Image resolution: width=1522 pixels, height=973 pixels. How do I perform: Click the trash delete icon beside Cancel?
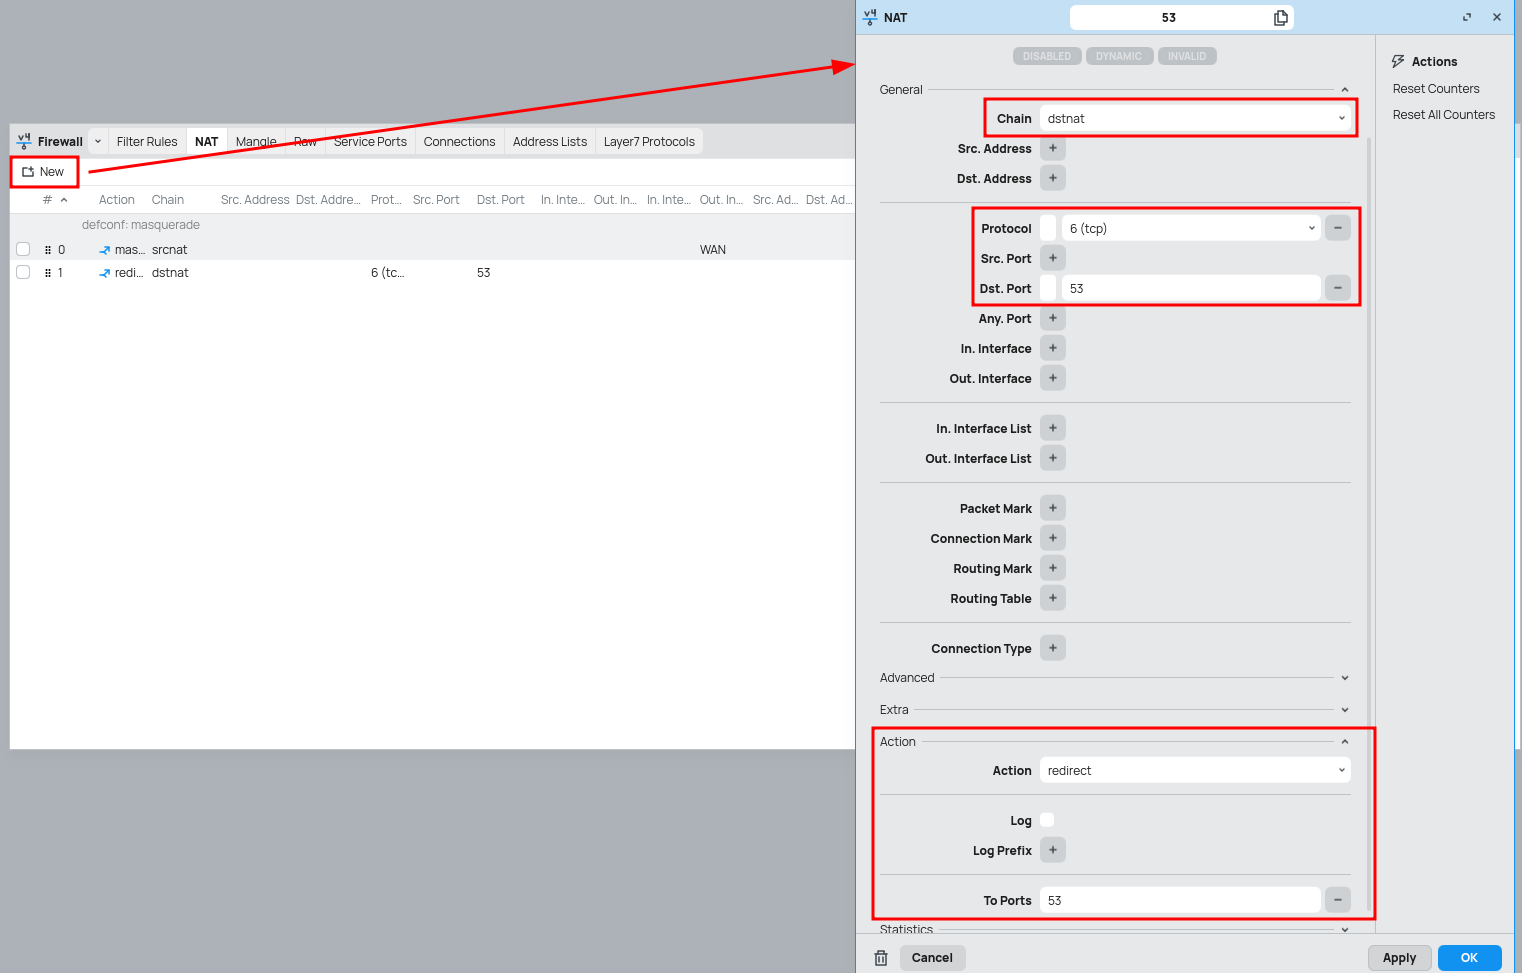click(x=881, y=958)
